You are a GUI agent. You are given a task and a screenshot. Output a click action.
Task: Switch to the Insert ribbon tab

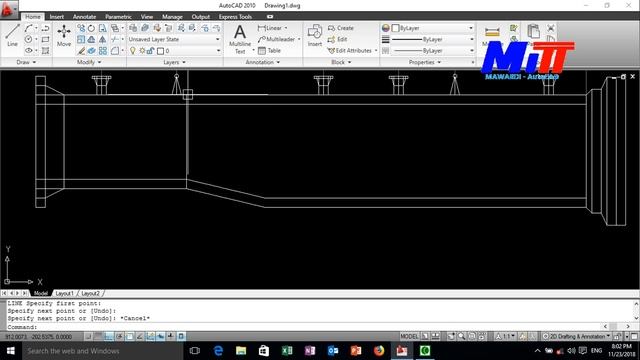tap(57, 17)
